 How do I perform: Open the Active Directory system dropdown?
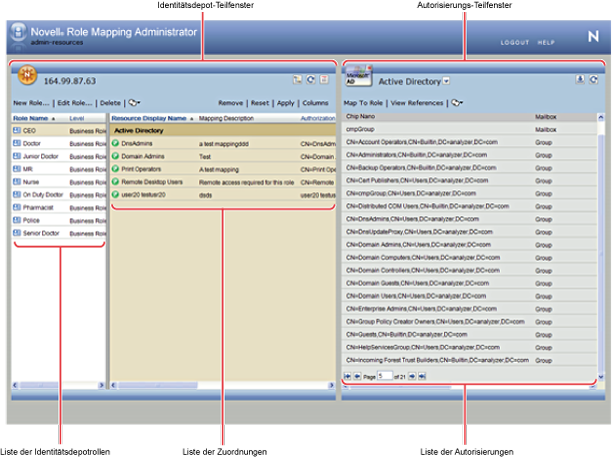(x=446, y=81)
